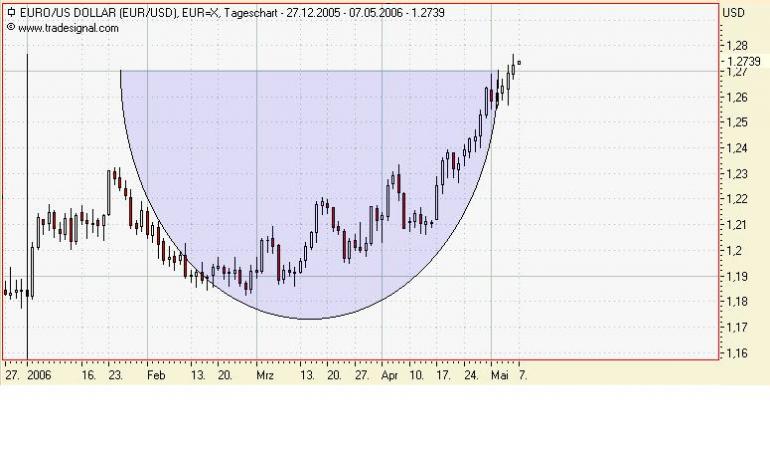Click the 7. date label after Mai
The image size is (770, 458).
[x=523, y=376]
